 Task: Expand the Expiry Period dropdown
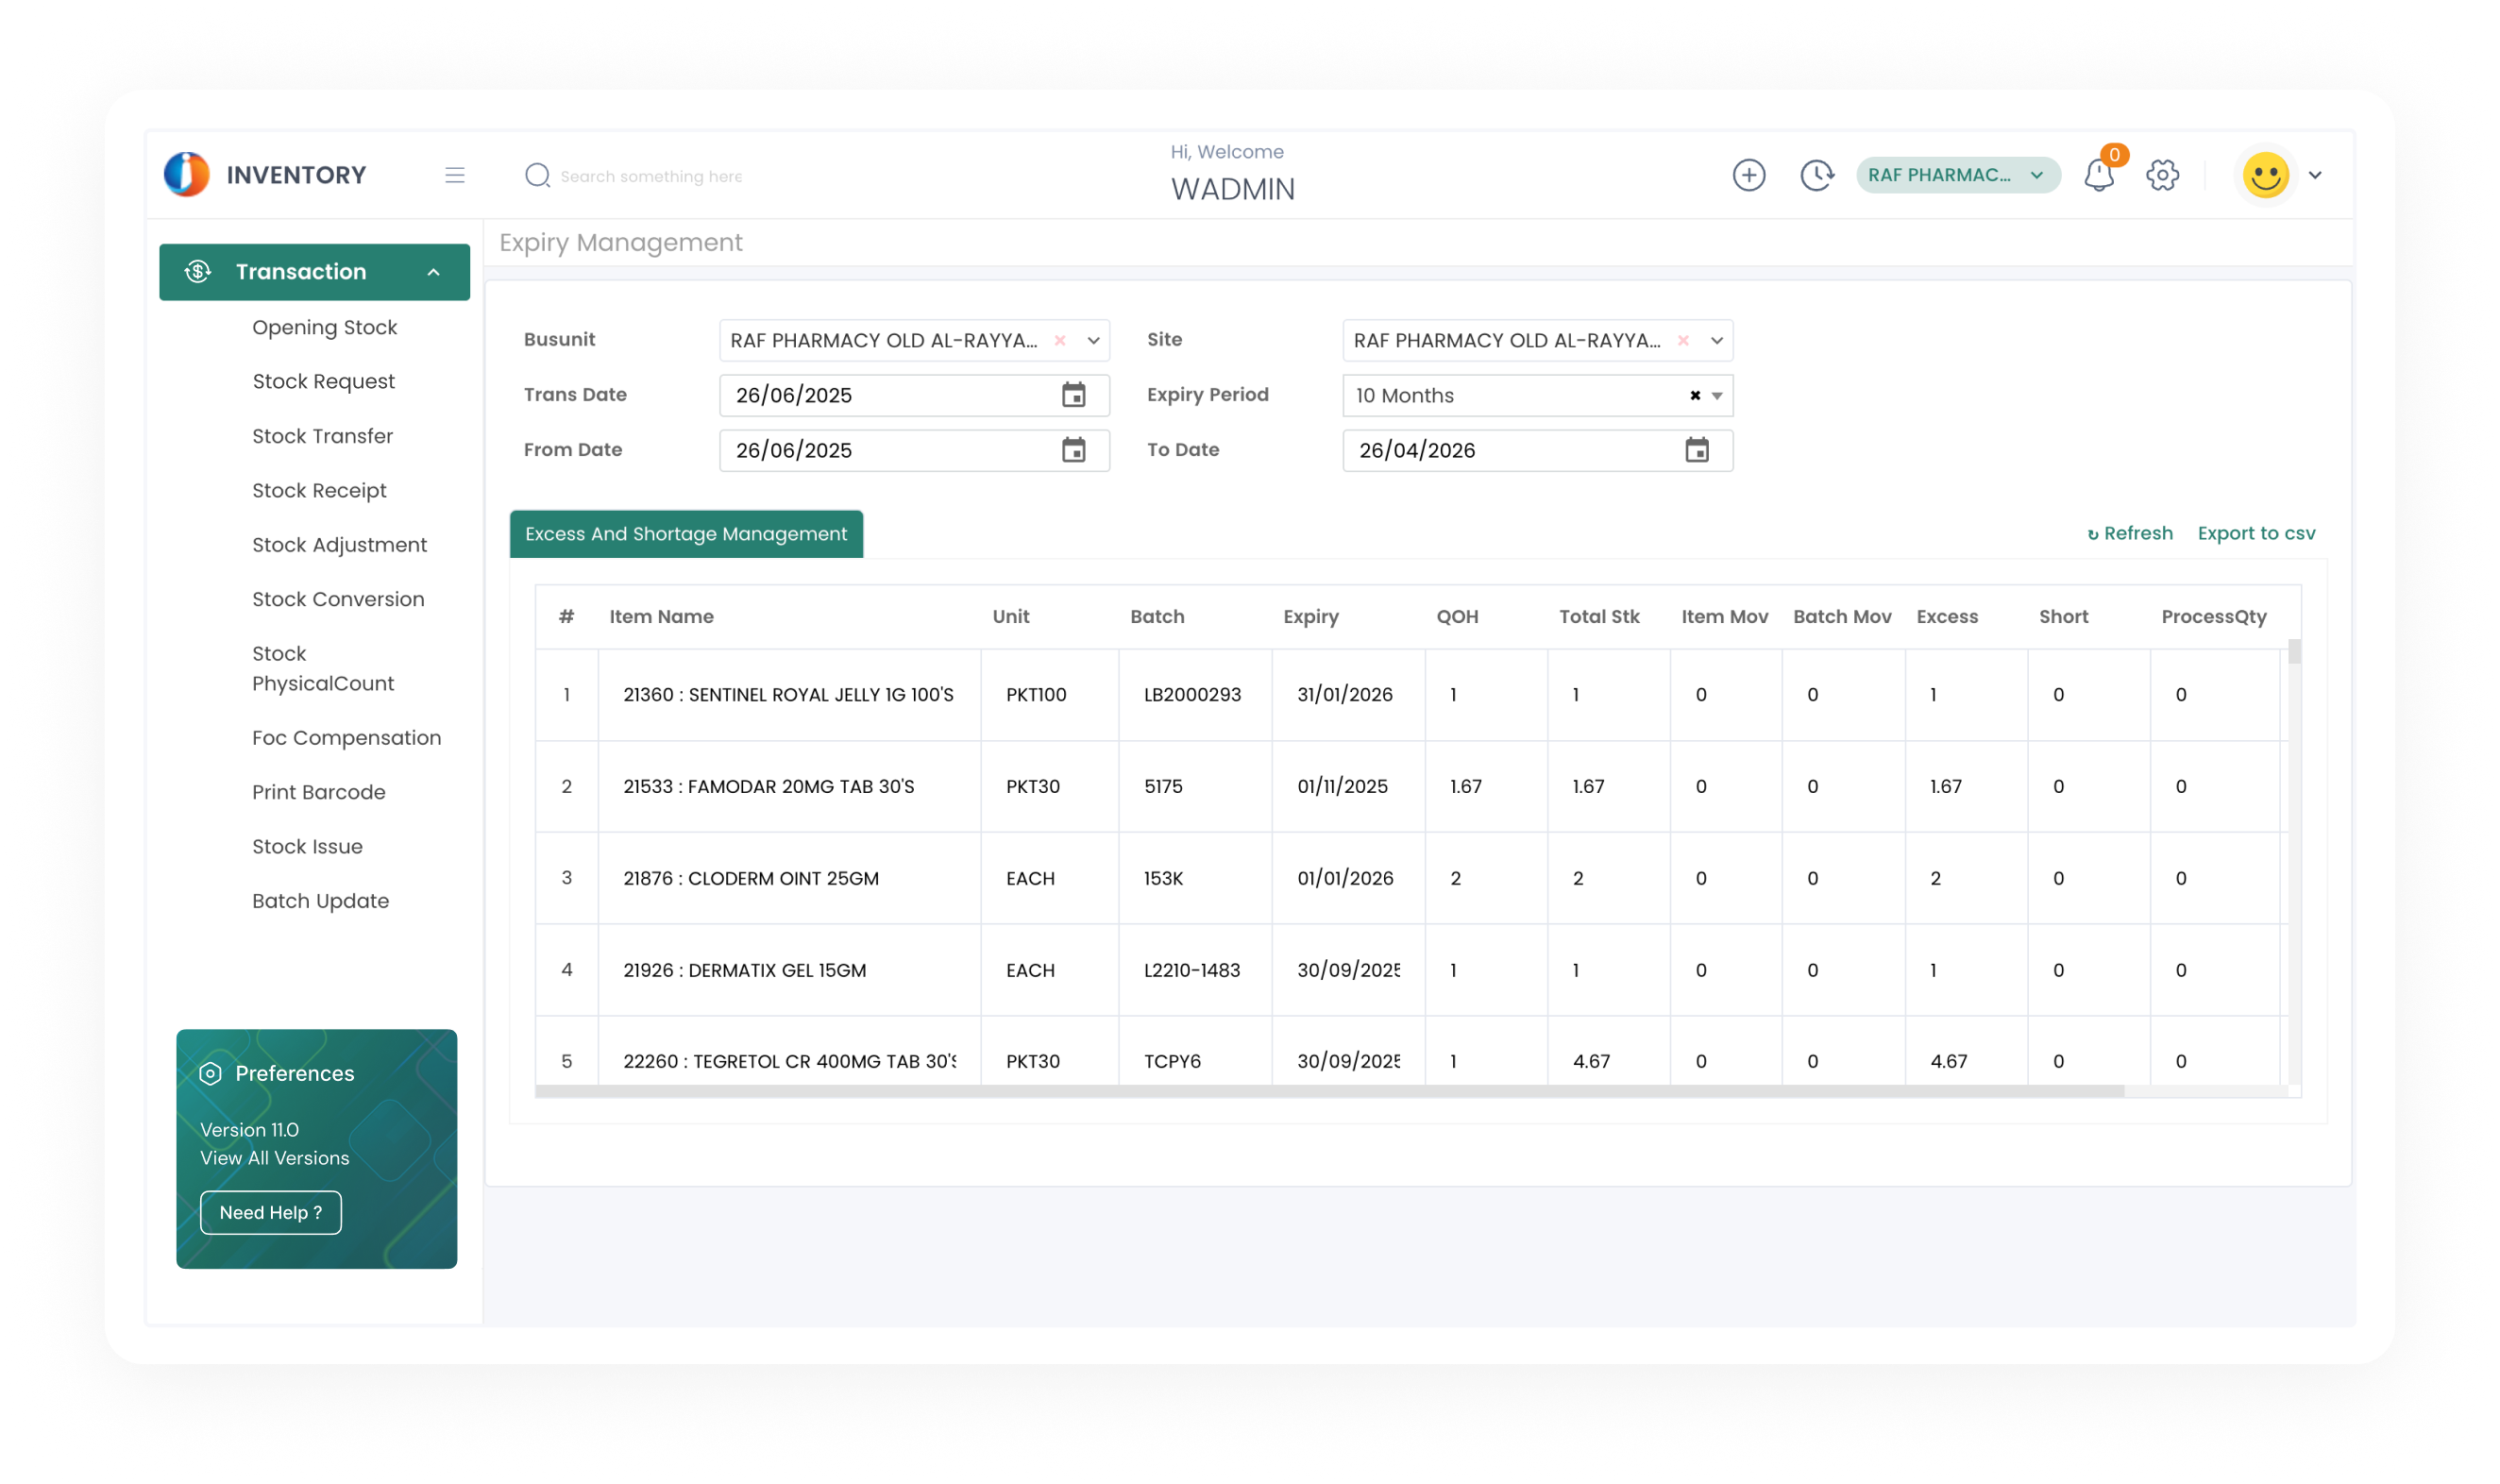(x=1716, y=396)
